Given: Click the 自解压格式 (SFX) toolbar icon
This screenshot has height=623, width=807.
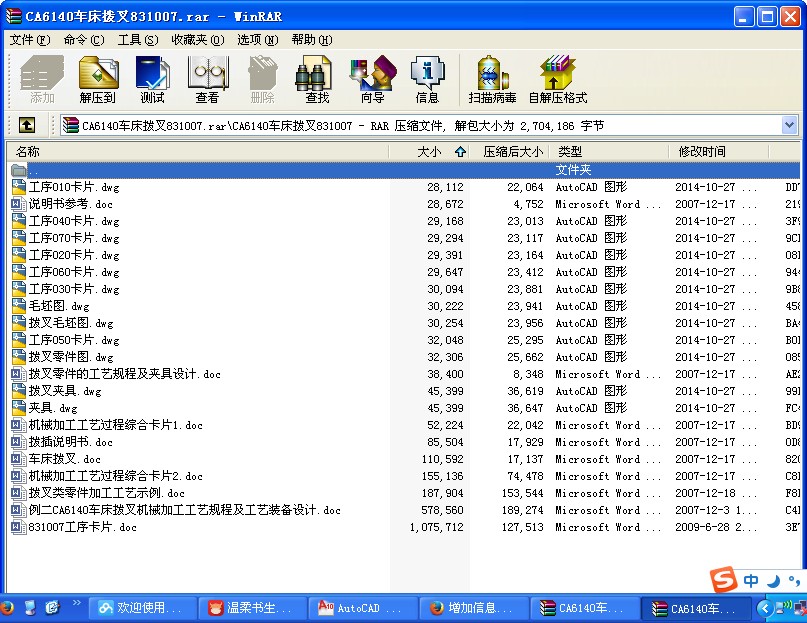Looking at the screenshot, I should click(x=557, y=79).
